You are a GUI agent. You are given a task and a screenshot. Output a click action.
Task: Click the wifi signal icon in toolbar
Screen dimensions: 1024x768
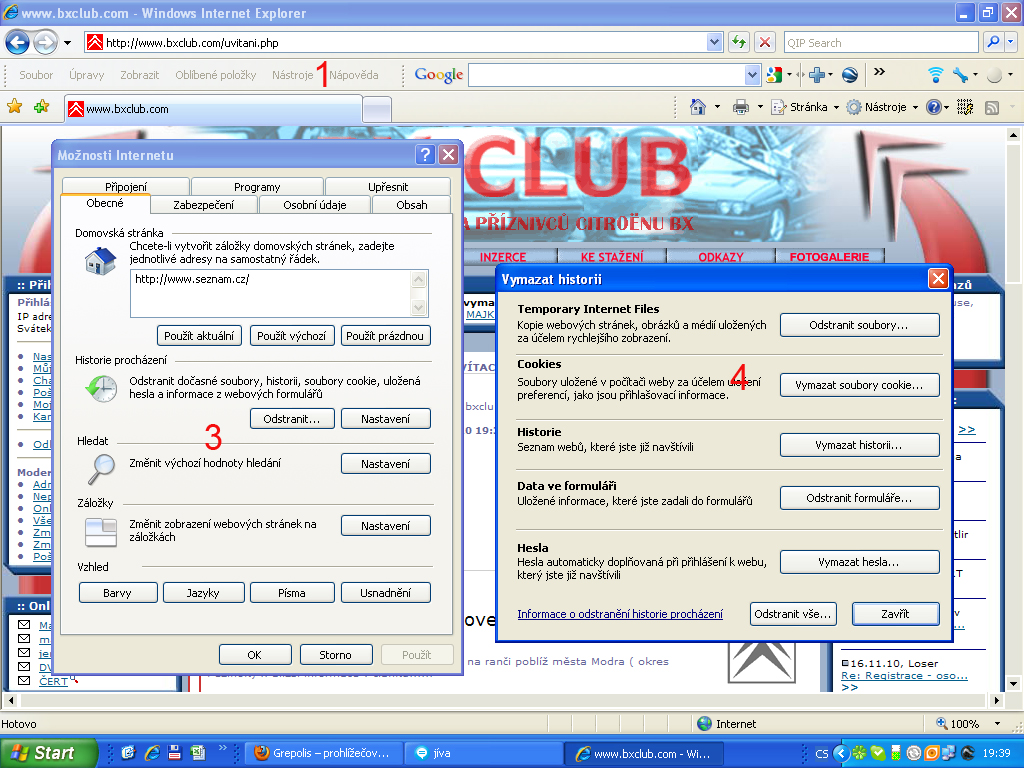(x=935, y=75)
